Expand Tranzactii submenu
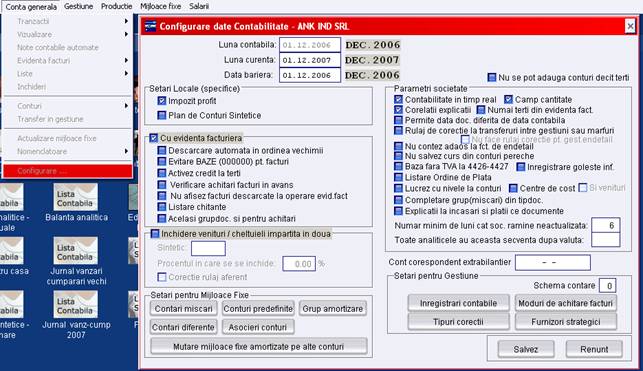643x371 pixels. [x=68, y=21]
